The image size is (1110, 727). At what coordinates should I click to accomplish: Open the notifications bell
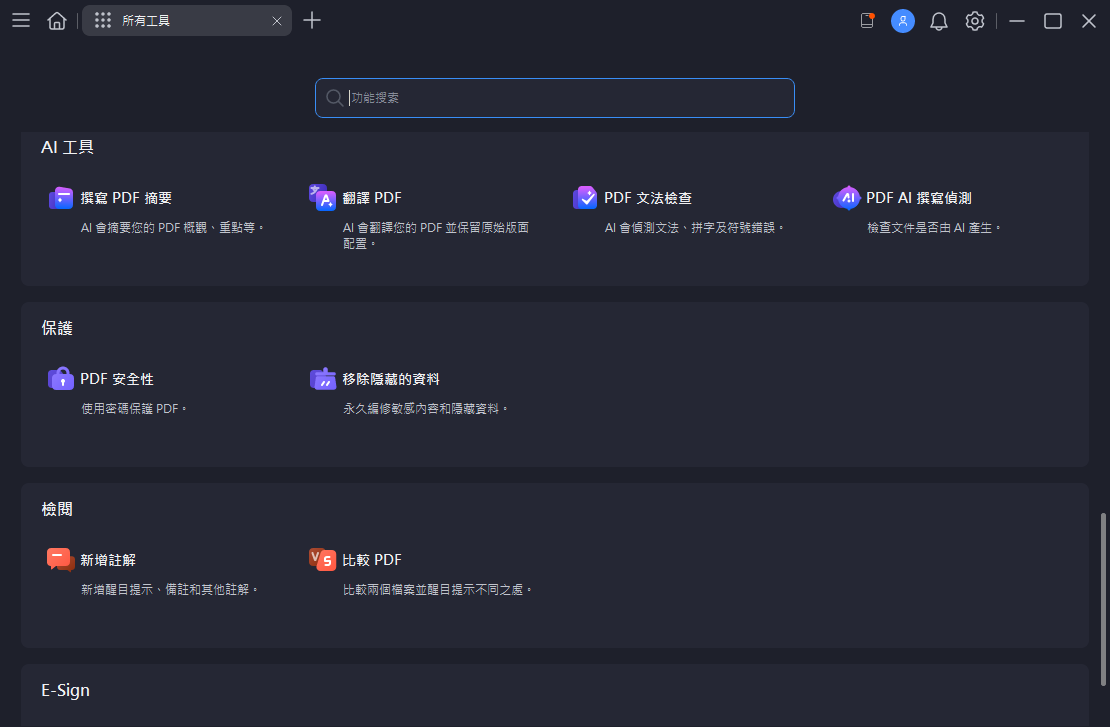click(x=938, y=21)
